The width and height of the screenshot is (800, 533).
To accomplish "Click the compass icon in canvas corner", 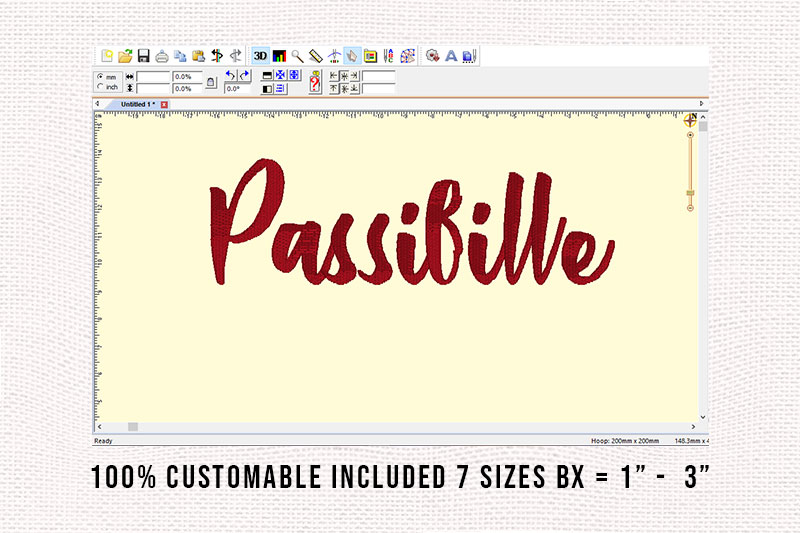I will click(690, 120).
